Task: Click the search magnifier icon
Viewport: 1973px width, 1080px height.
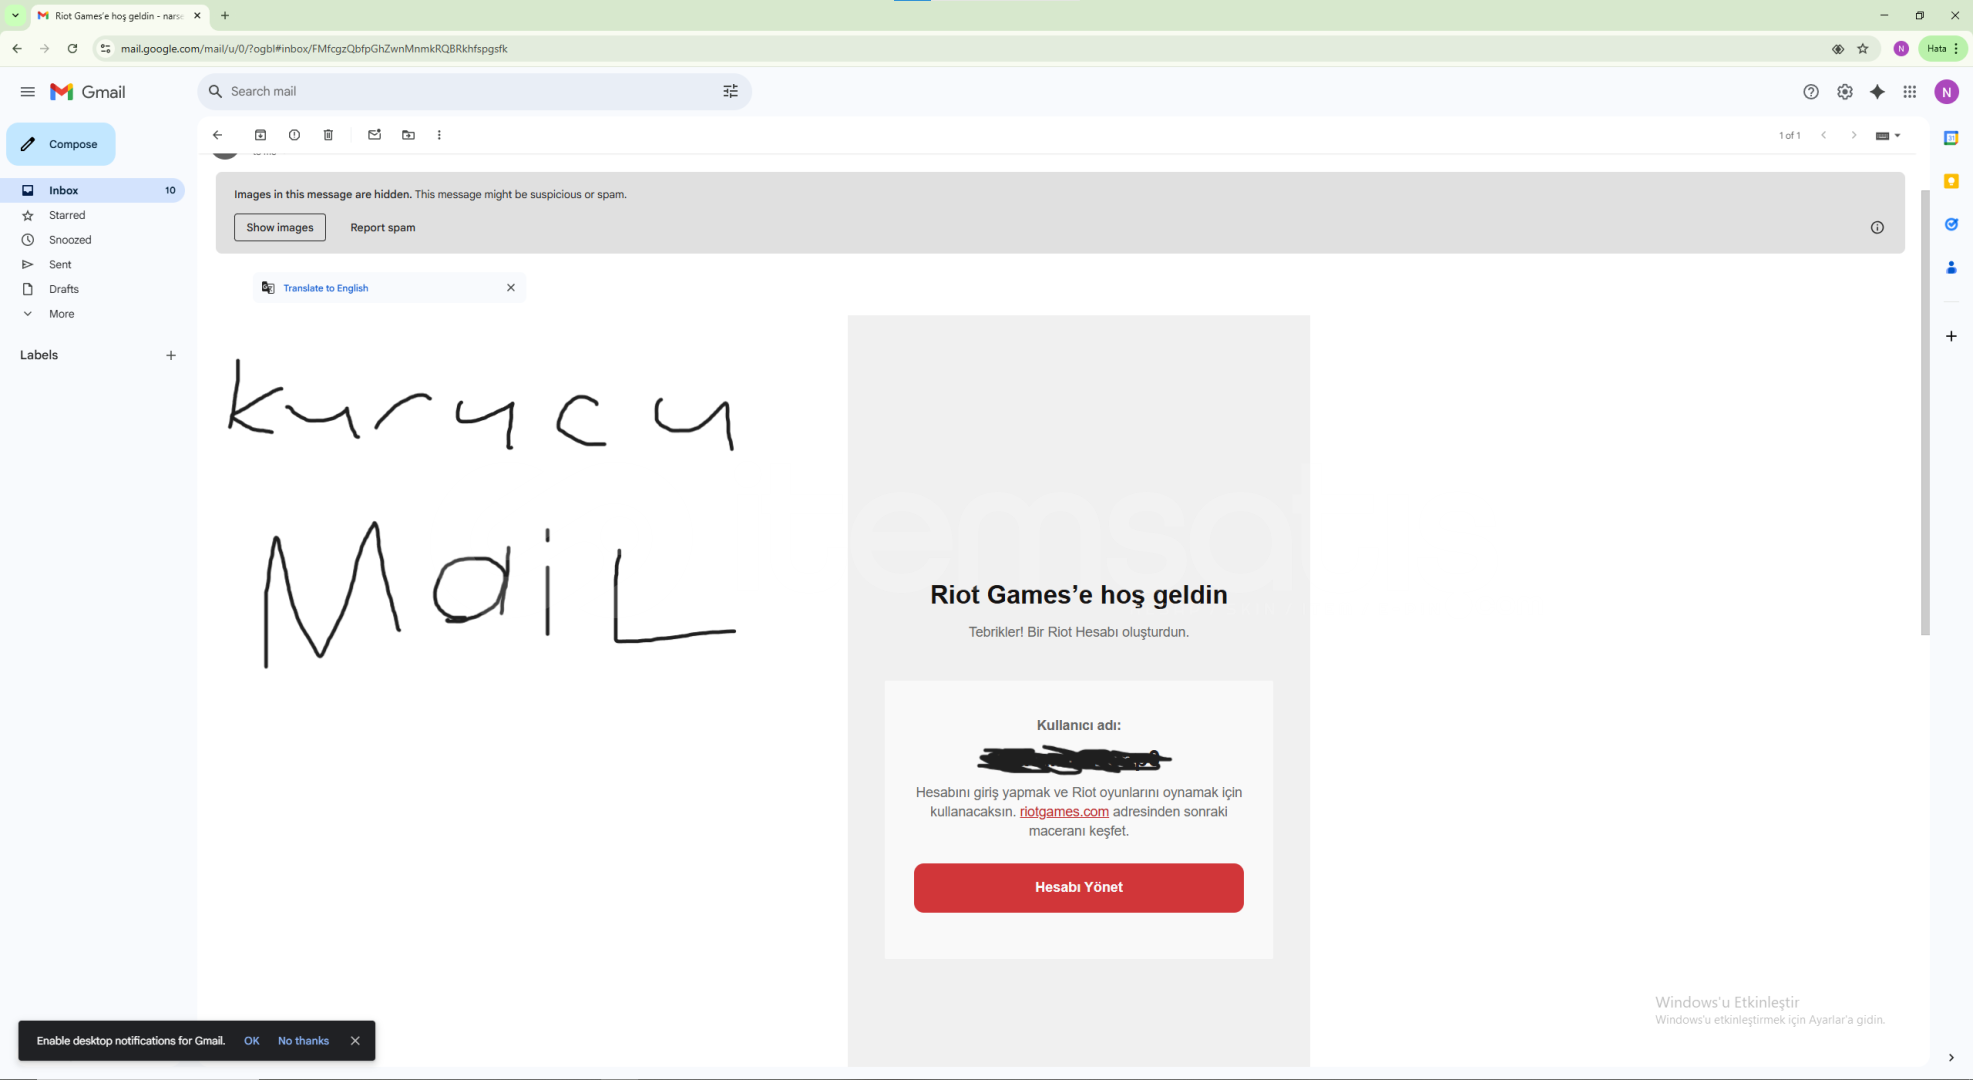Action: [x=215, y=91]
